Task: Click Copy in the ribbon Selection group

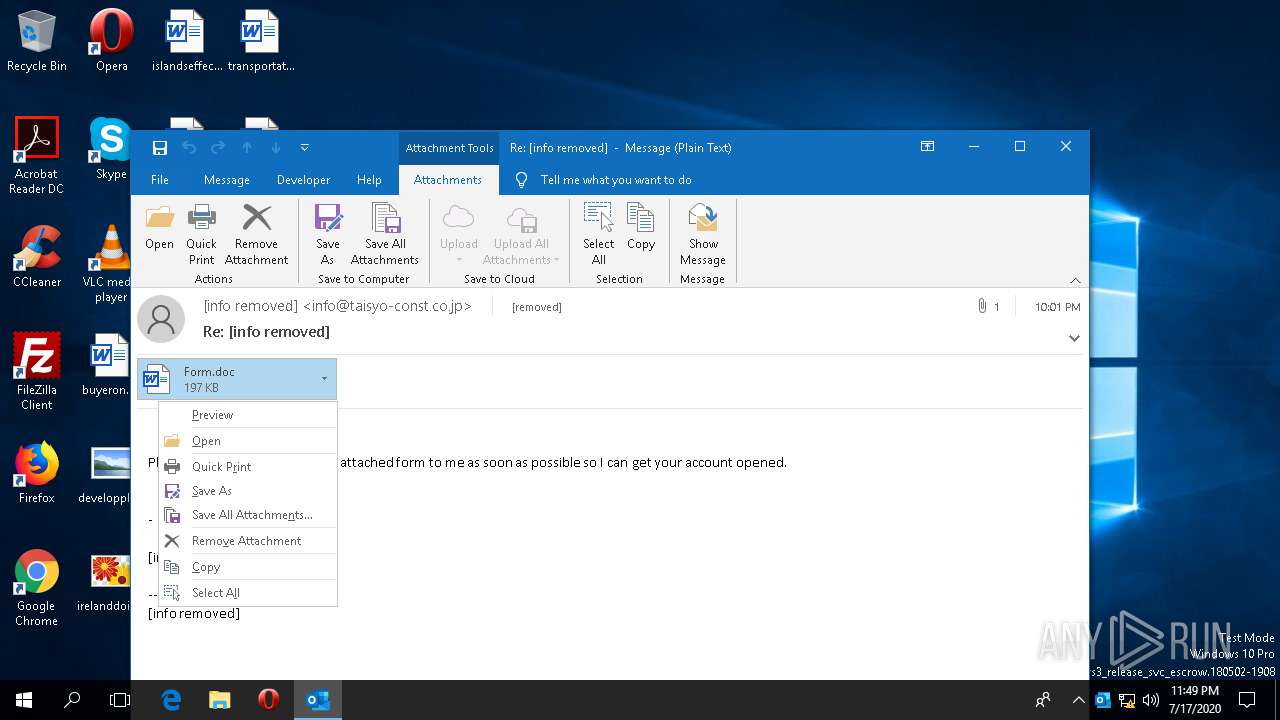Action: click(641, 228)
